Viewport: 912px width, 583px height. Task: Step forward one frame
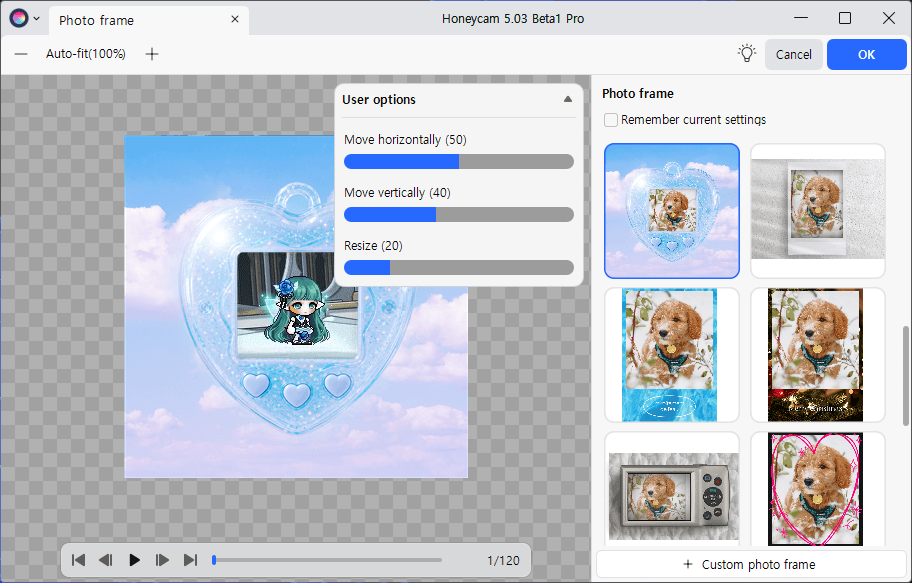(x=162, y=560)
